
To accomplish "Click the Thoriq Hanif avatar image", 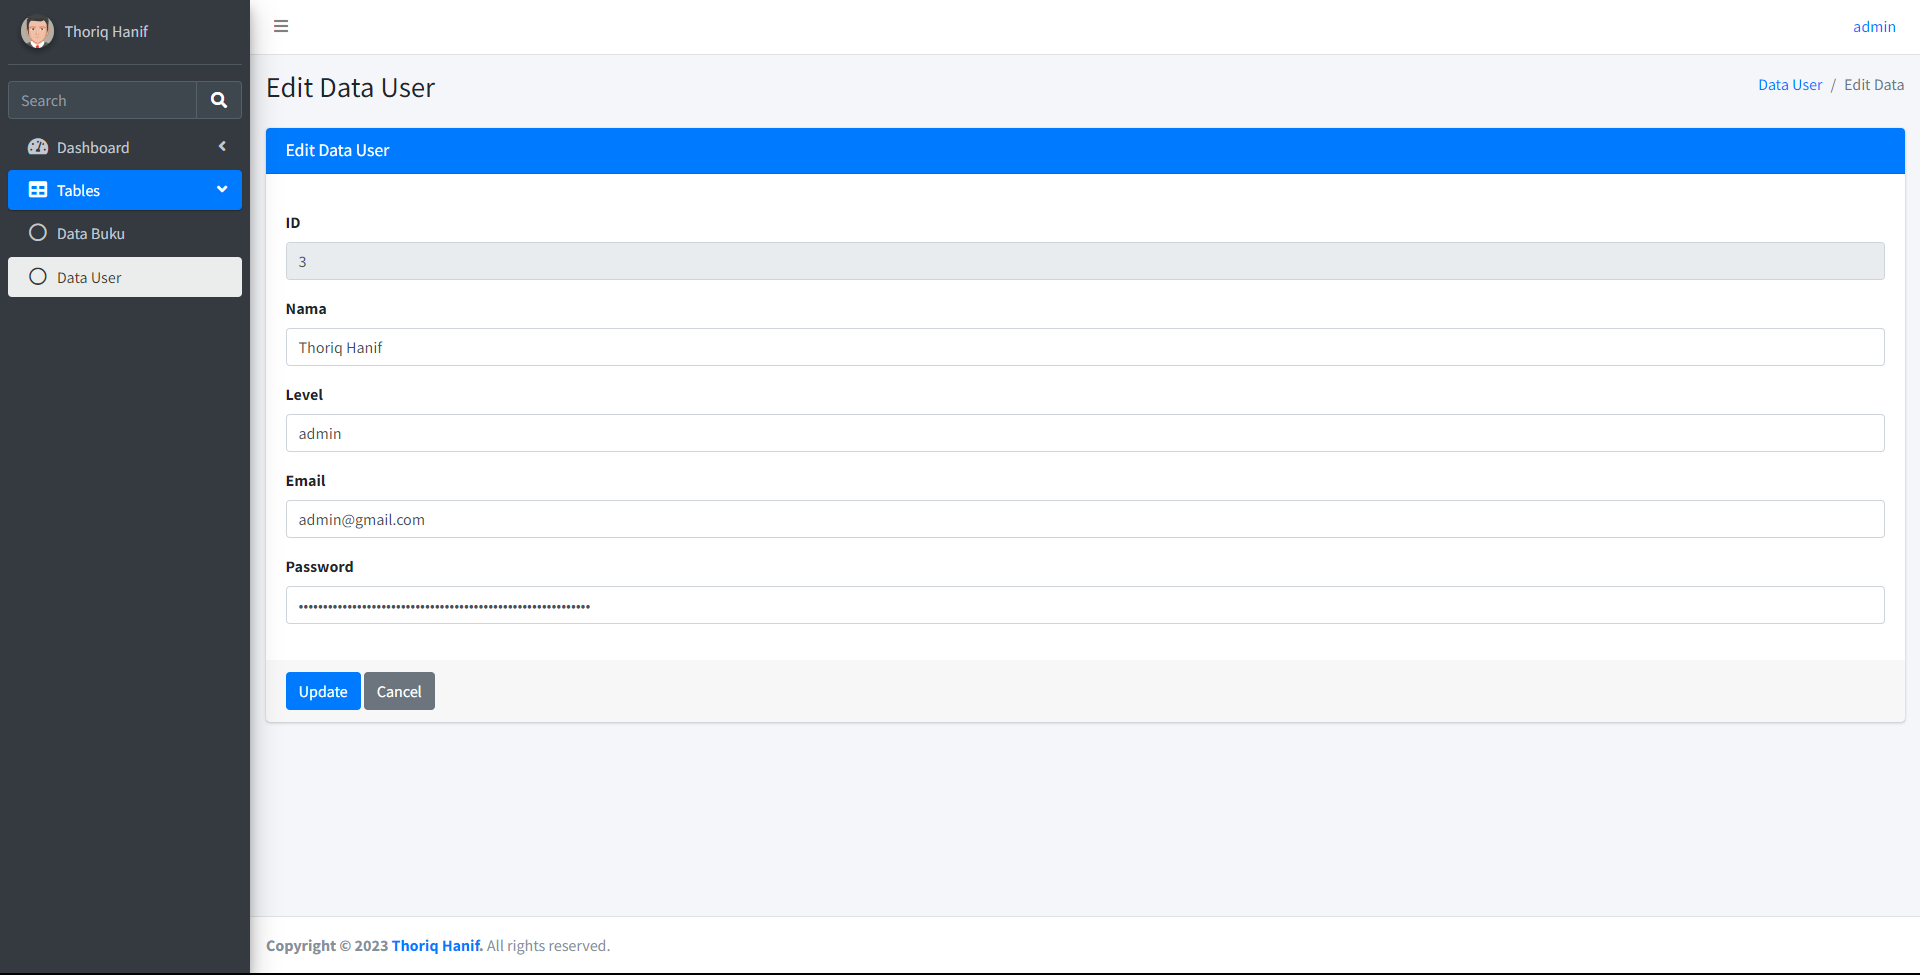I will pos(37,32).
